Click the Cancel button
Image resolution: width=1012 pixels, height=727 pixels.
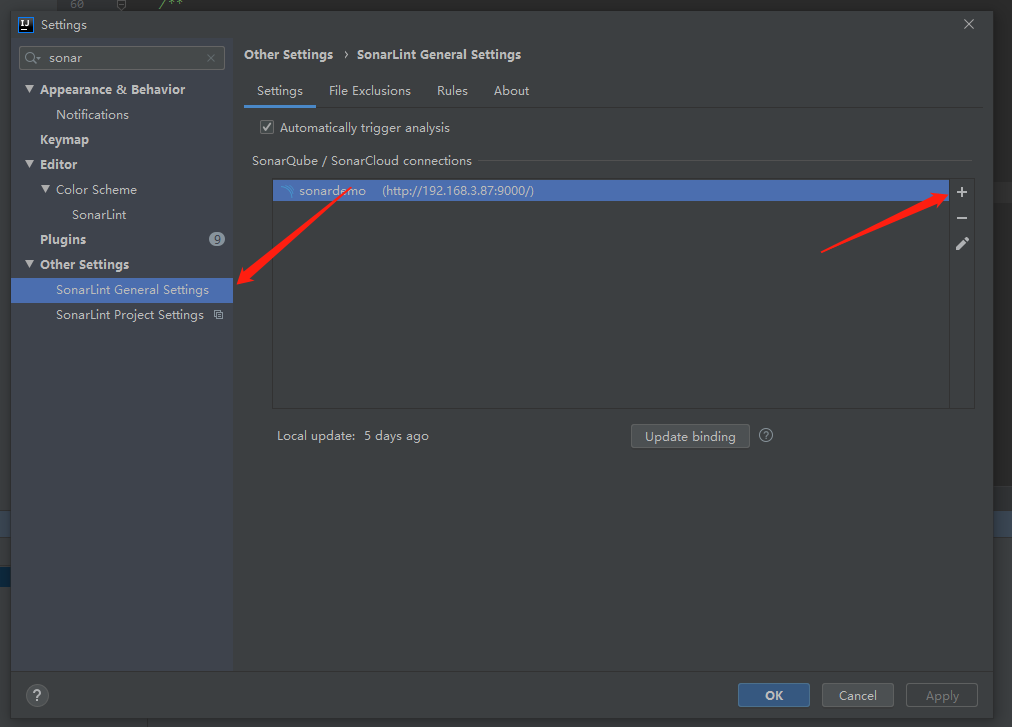pos(858,695)
